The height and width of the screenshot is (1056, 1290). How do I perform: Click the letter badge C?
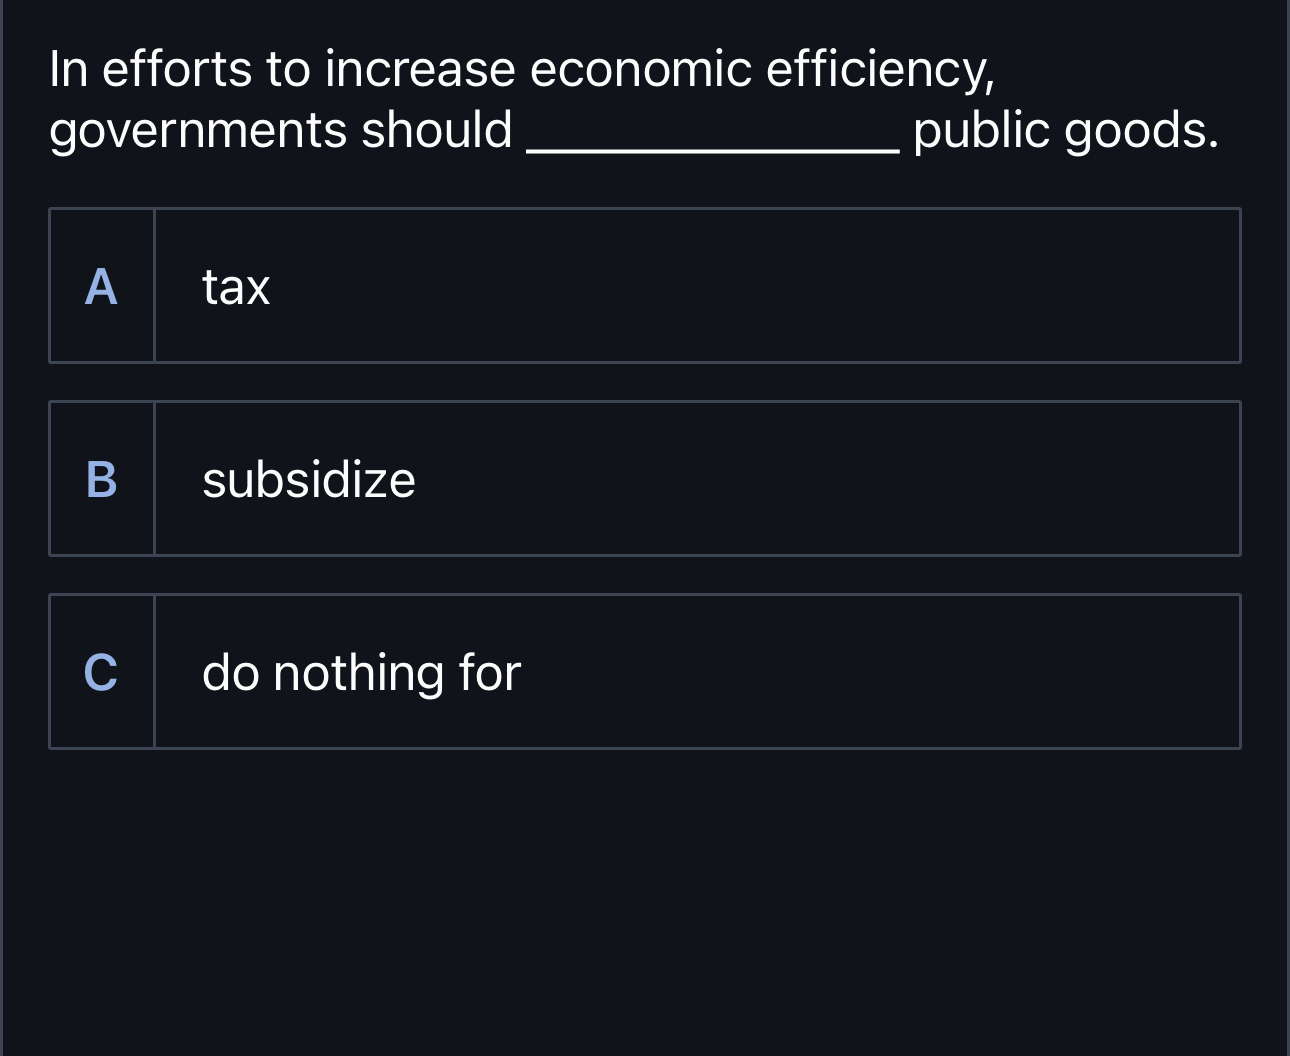(x=101, y=673)
